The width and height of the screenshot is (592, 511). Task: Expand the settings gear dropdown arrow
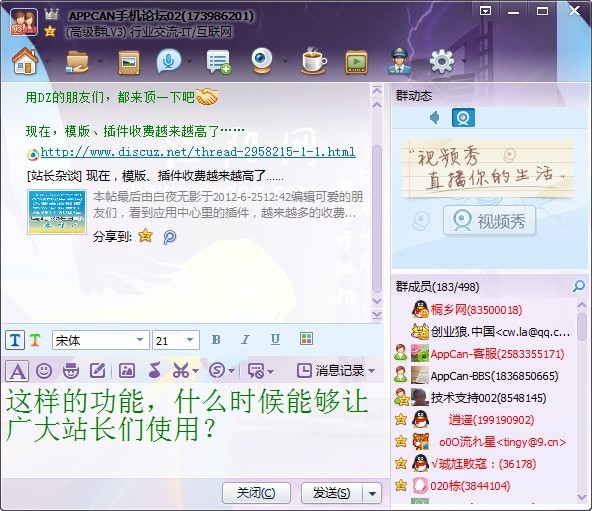click(x=464, y=61)
